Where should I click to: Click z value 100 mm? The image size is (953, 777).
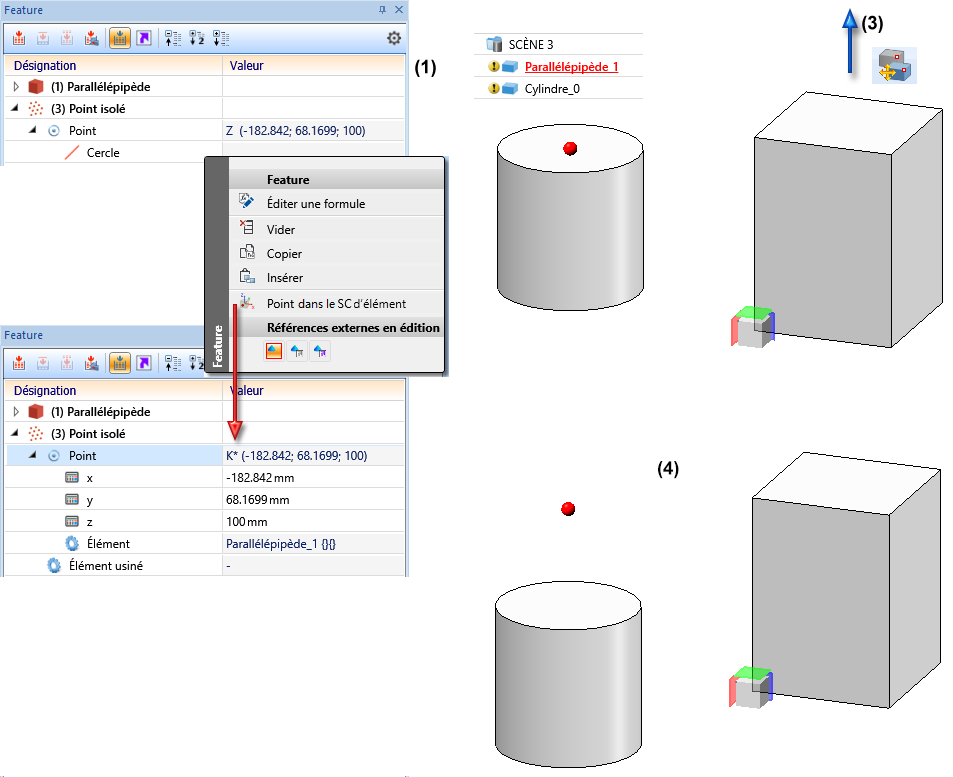[247, 522]
